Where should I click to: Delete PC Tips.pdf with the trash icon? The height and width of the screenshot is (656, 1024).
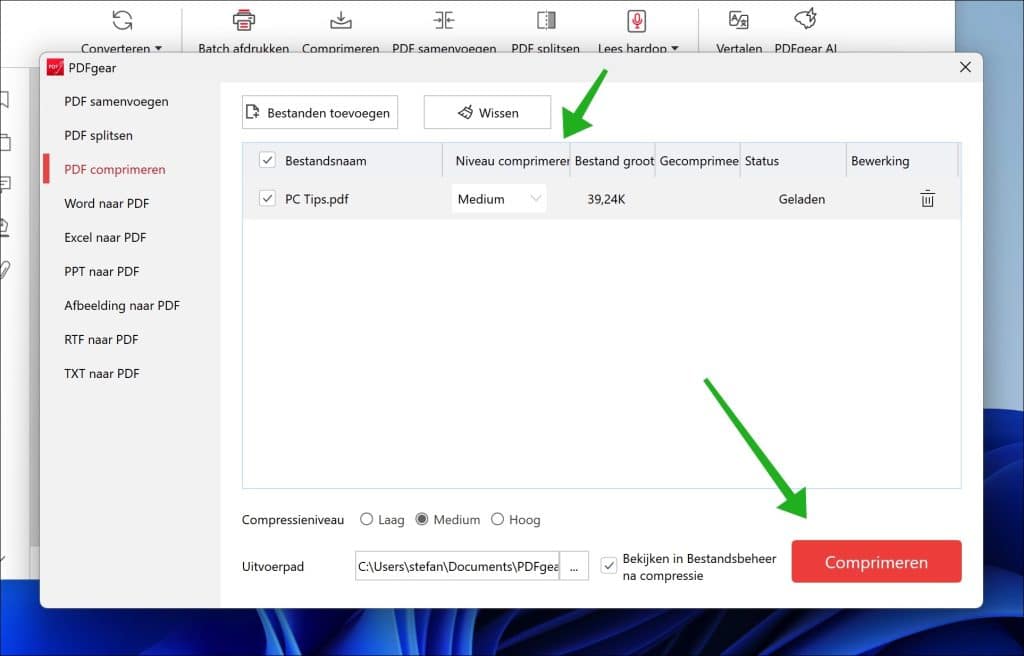tap(927, 199)
